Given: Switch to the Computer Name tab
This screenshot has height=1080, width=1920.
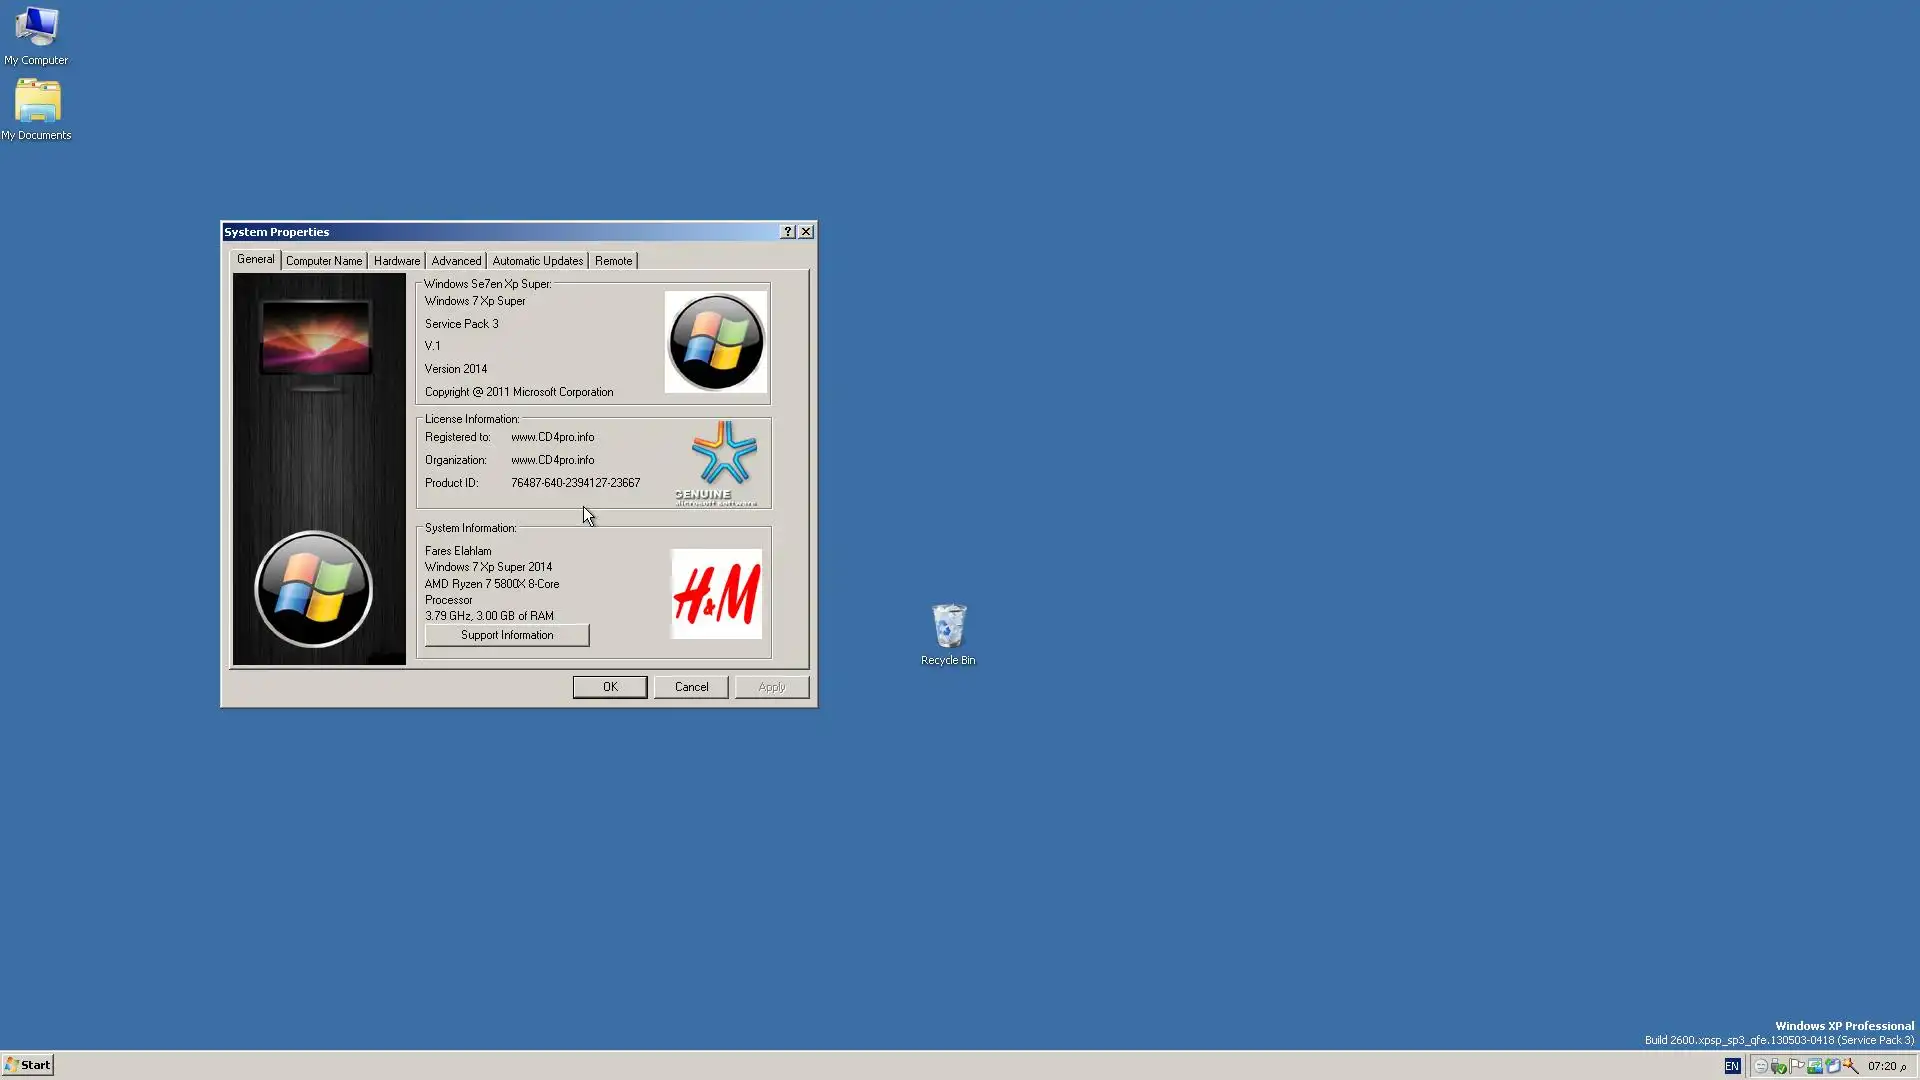Looking at the screenshot, I should pos(323,260).
